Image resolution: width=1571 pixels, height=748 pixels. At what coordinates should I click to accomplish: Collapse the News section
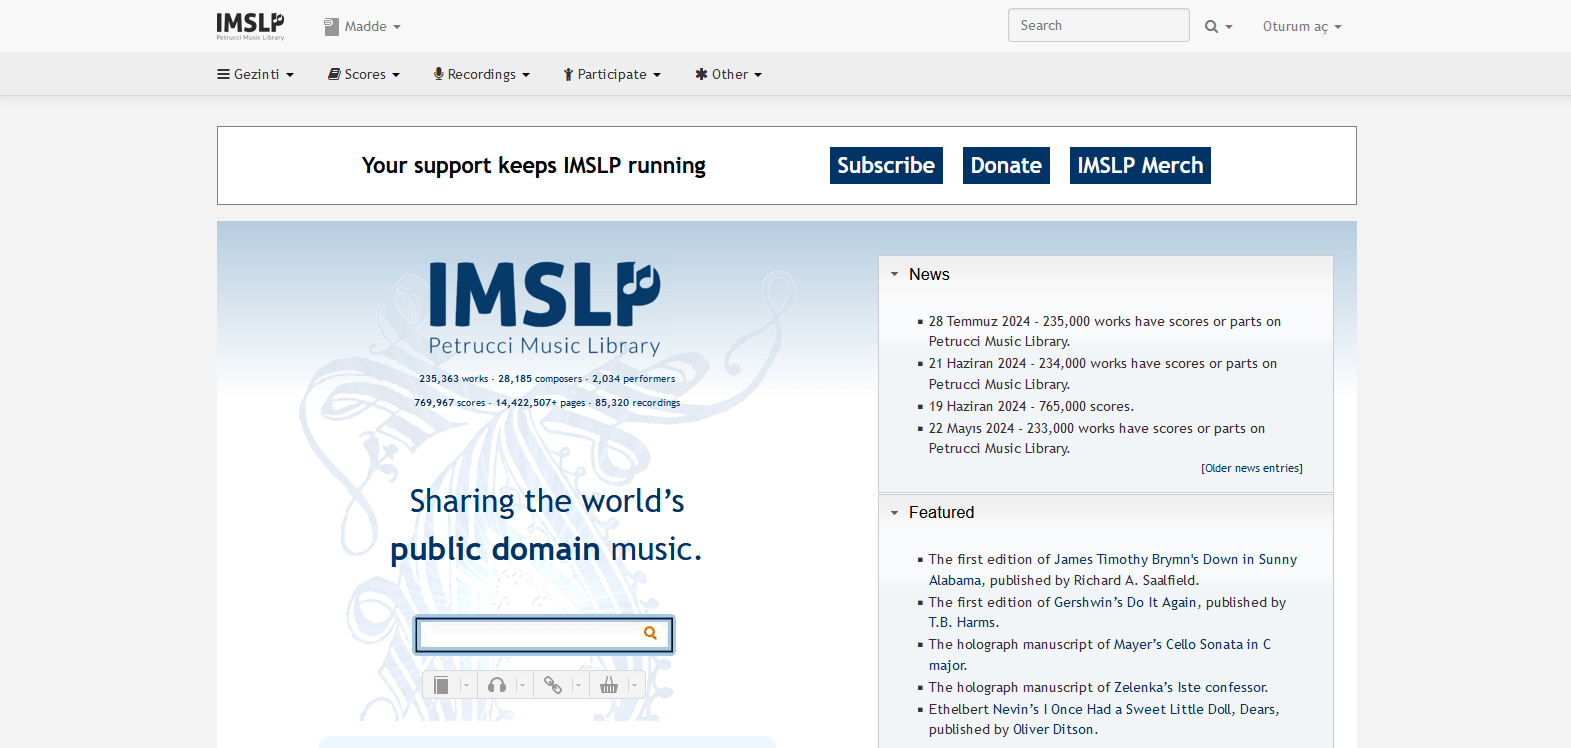[x=895, y=274]
